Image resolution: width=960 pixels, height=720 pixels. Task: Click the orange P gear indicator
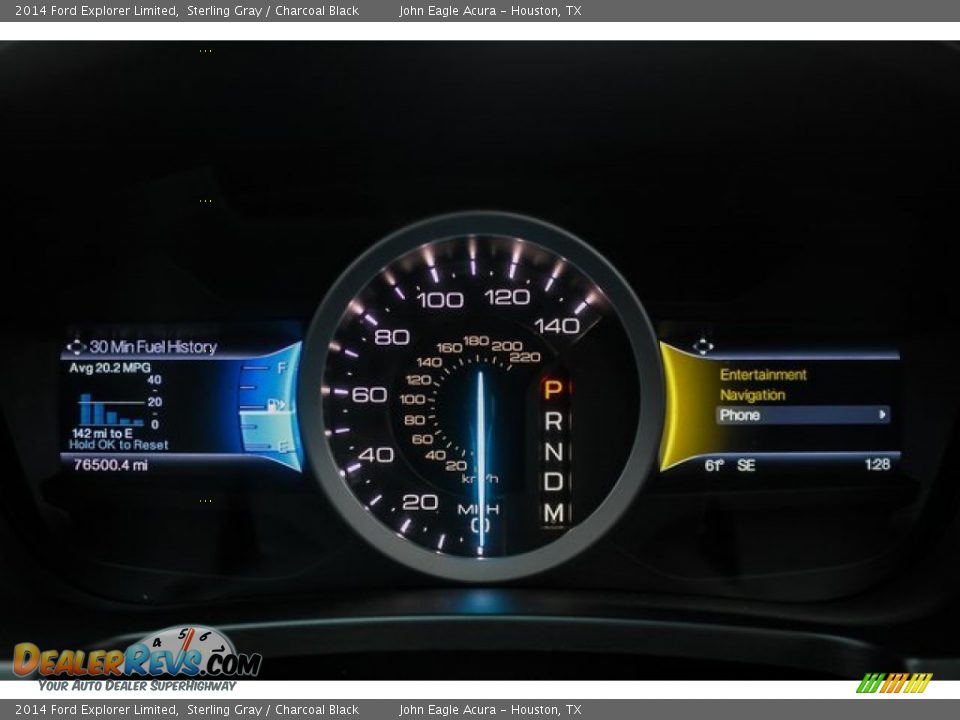(x=552, y=389)
